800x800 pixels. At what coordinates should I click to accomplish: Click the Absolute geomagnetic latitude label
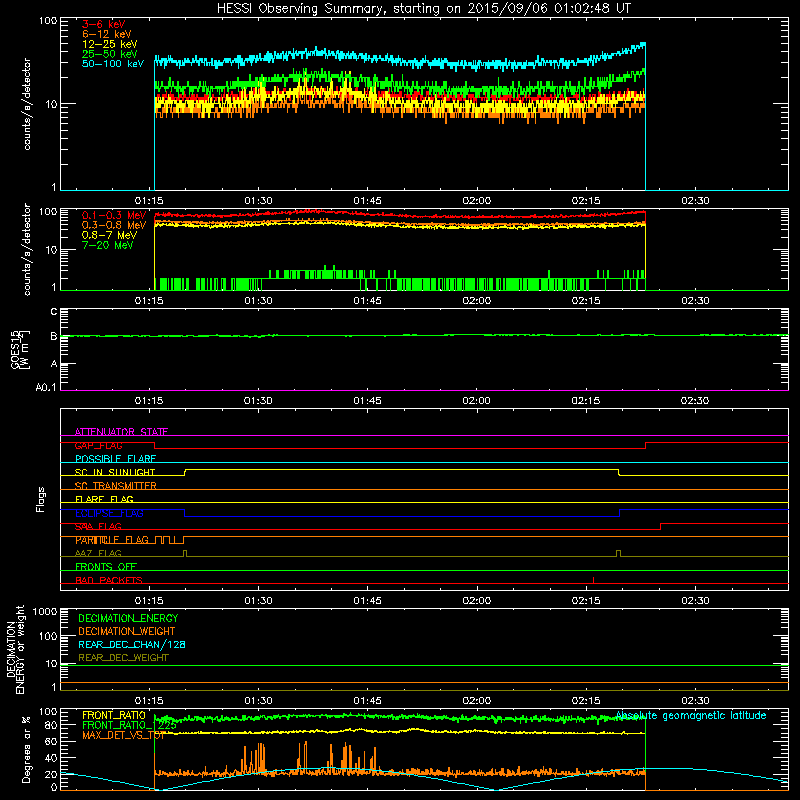click(x=691, y=716)
